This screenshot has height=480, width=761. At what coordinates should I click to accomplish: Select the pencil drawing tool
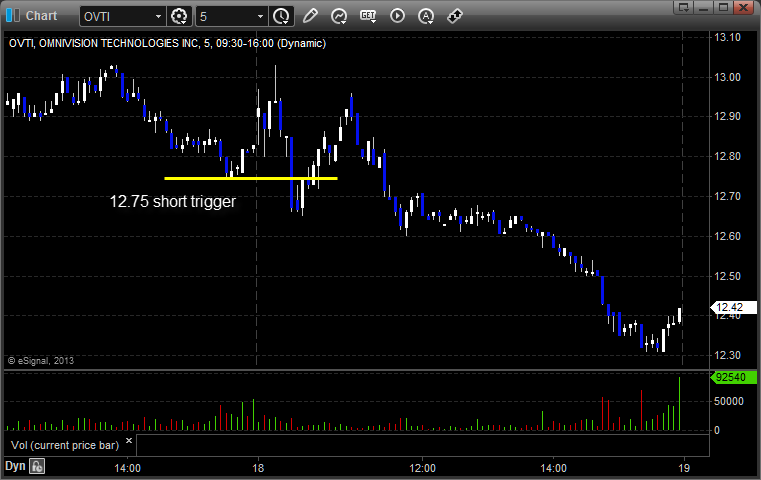pos(310,16)
